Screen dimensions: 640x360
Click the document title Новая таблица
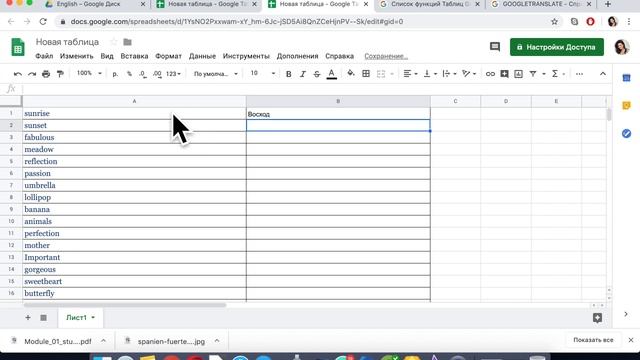(x=67, y=42)
